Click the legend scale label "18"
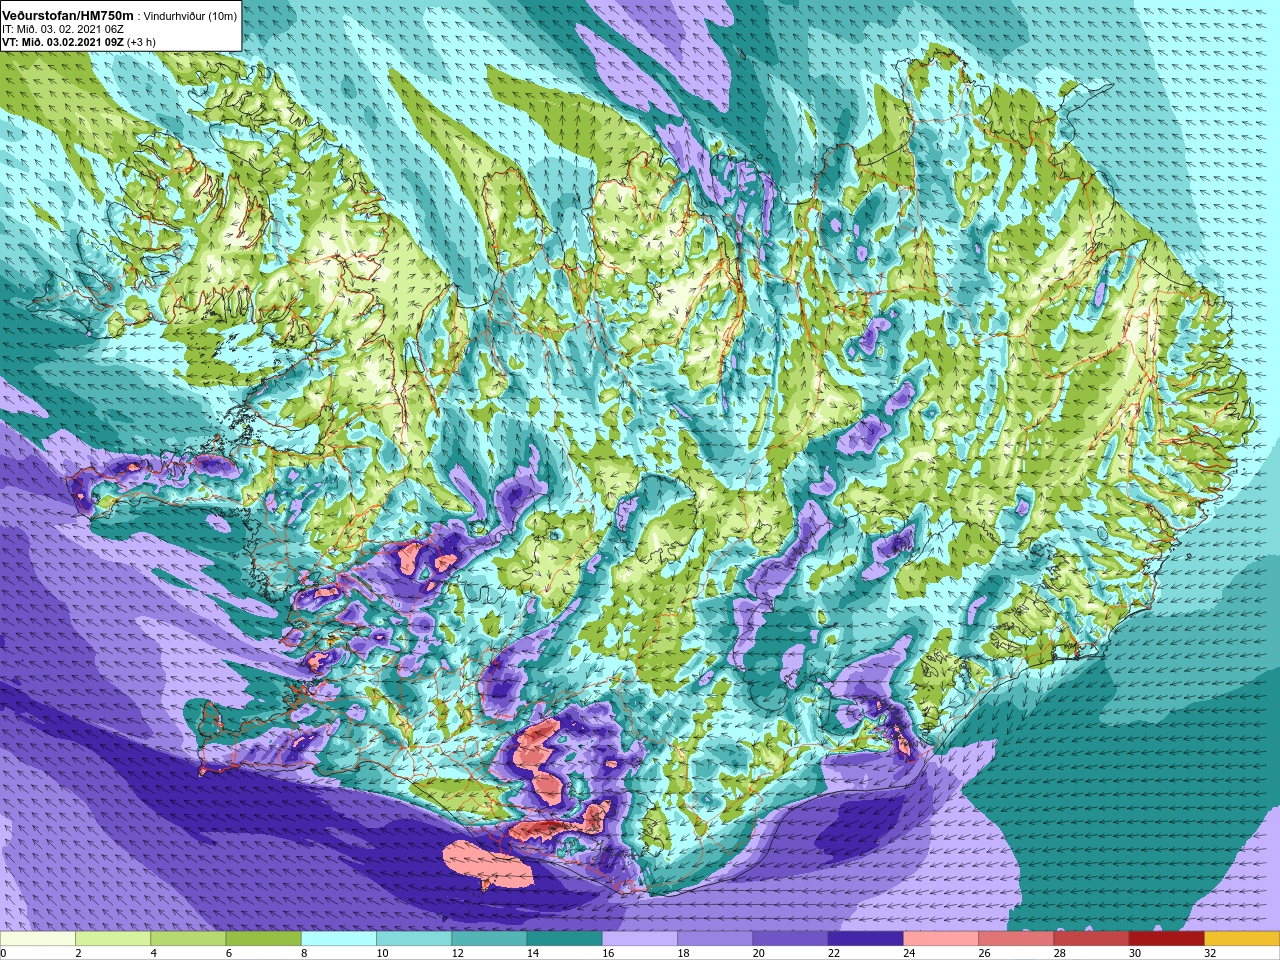The width and height of the screenshot is (1280, 960). [x=684, y=954]
